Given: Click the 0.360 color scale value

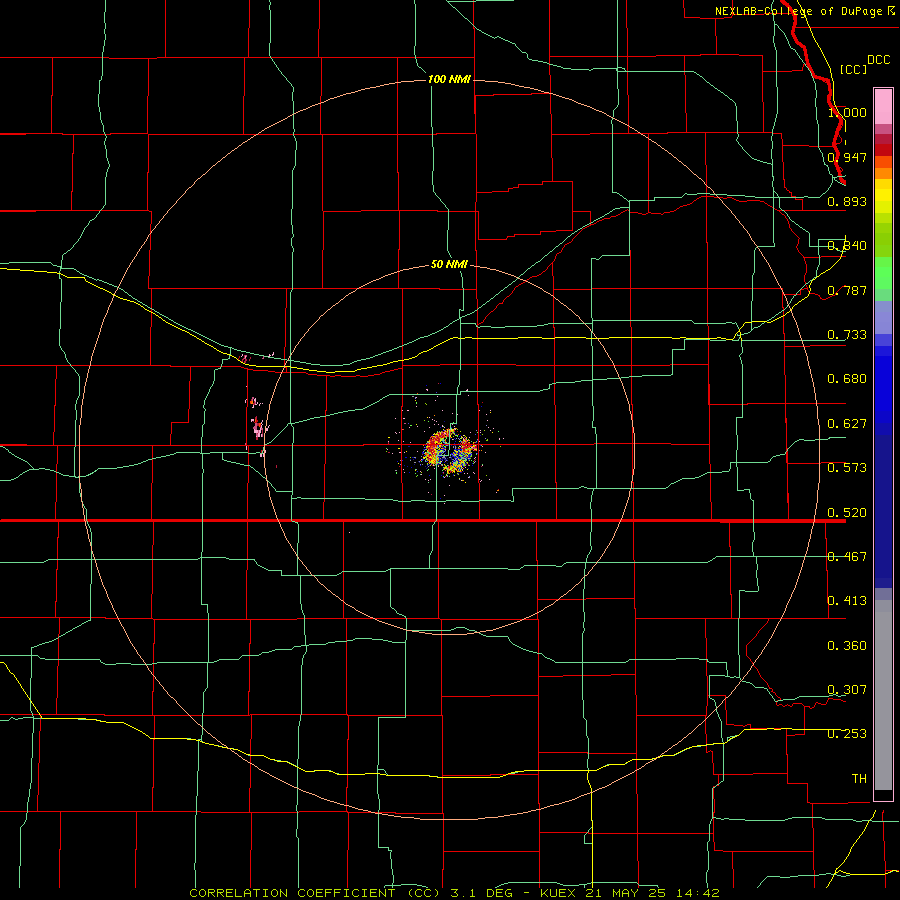Looking at the screenshot, I should tap(847, 646).
